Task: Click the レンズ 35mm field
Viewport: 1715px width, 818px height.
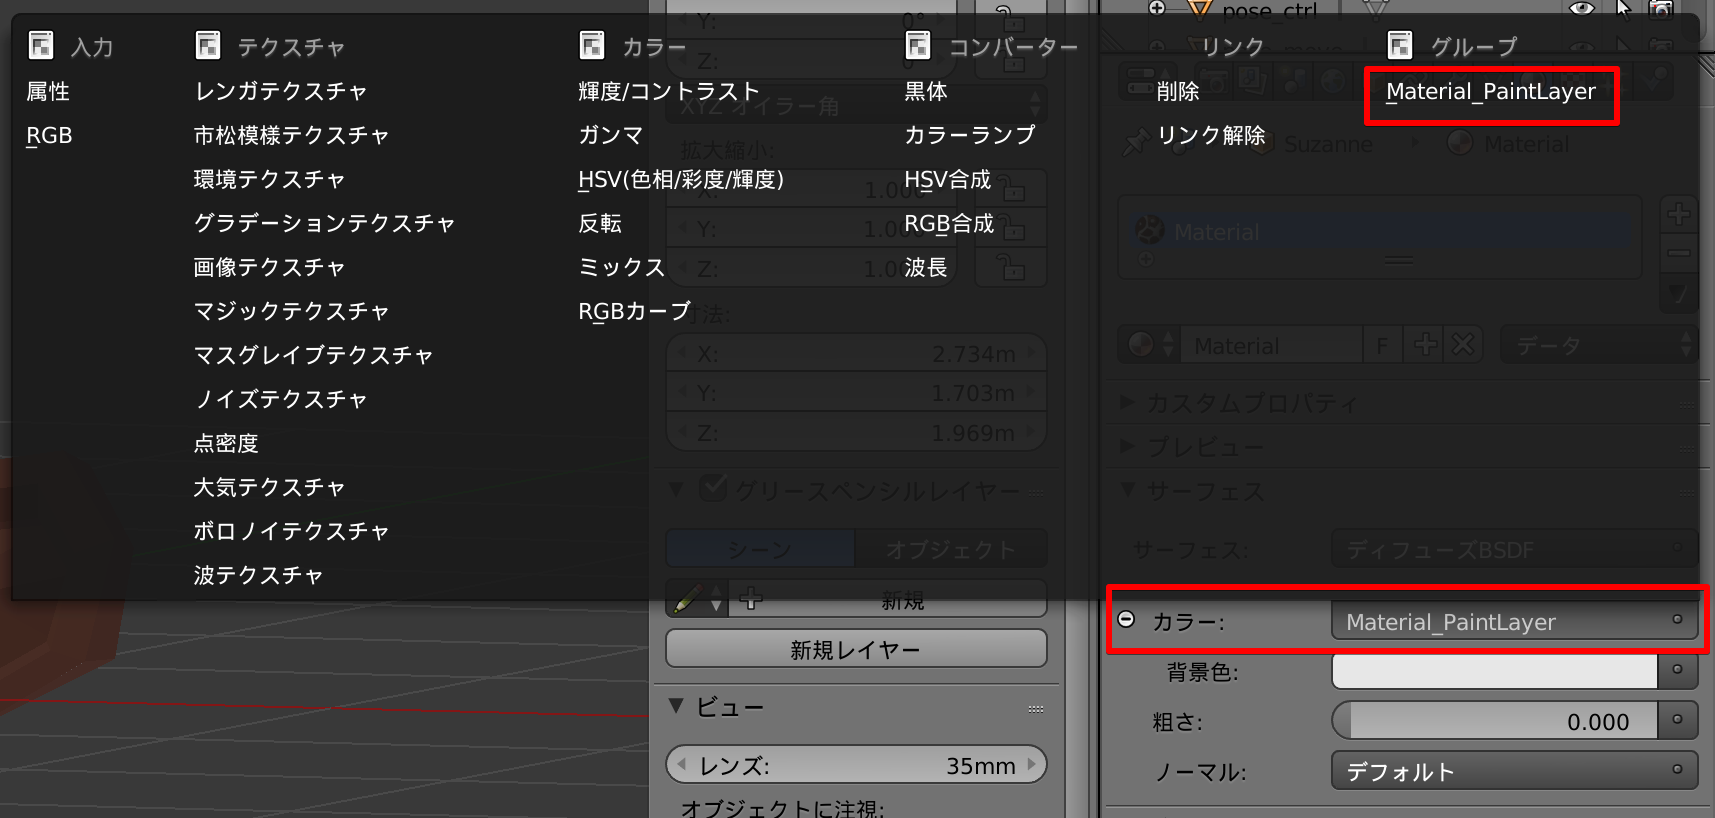Action: [856, 765]
